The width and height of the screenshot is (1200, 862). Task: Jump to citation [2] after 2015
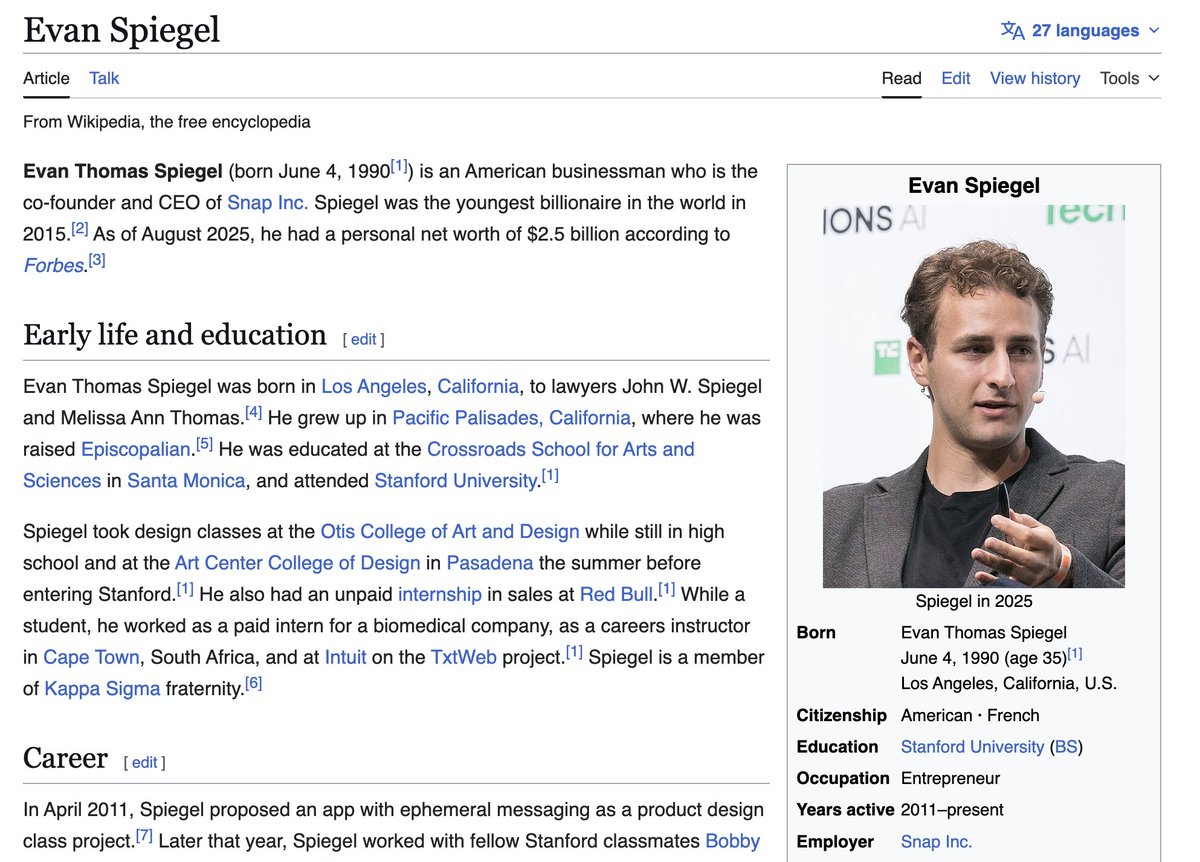(x=79, y=229)
